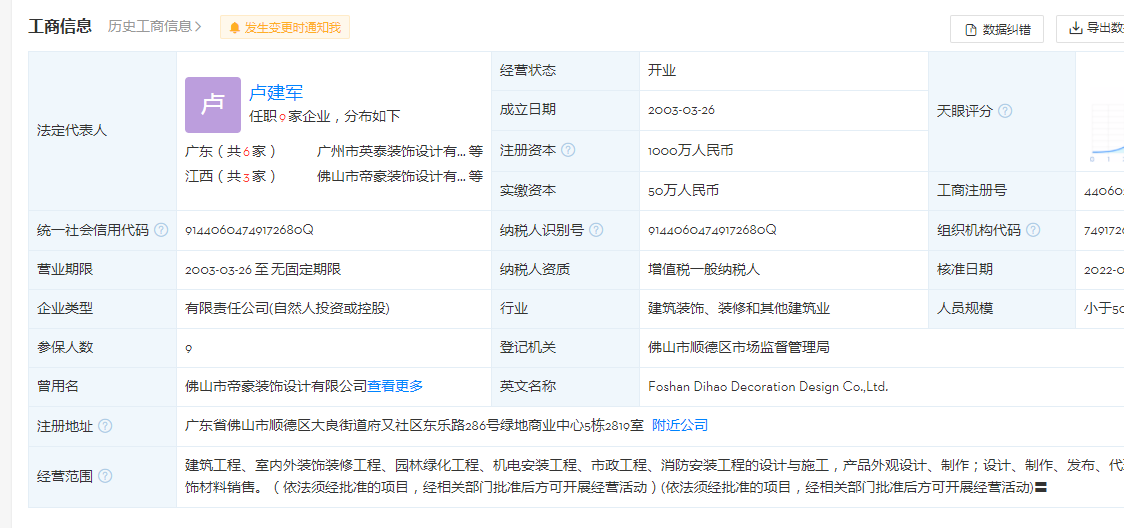Expand the full 经营范围 text
1124x528 pixels.
click(1041, 488)
